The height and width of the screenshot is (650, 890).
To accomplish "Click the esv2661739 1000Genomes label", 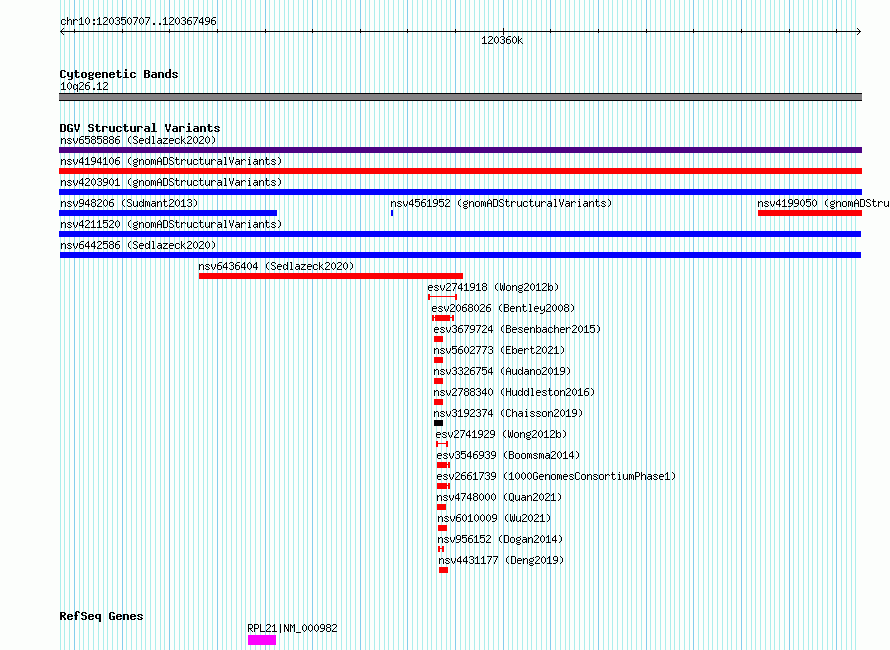I will (x=556, y=476).
